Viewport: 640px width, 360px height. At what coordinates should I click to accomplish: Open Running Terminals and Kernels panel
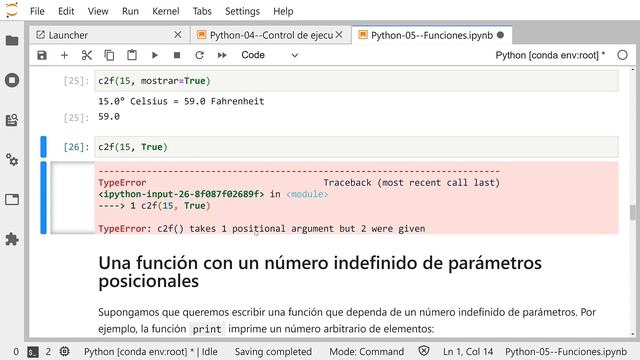(12, 80)
